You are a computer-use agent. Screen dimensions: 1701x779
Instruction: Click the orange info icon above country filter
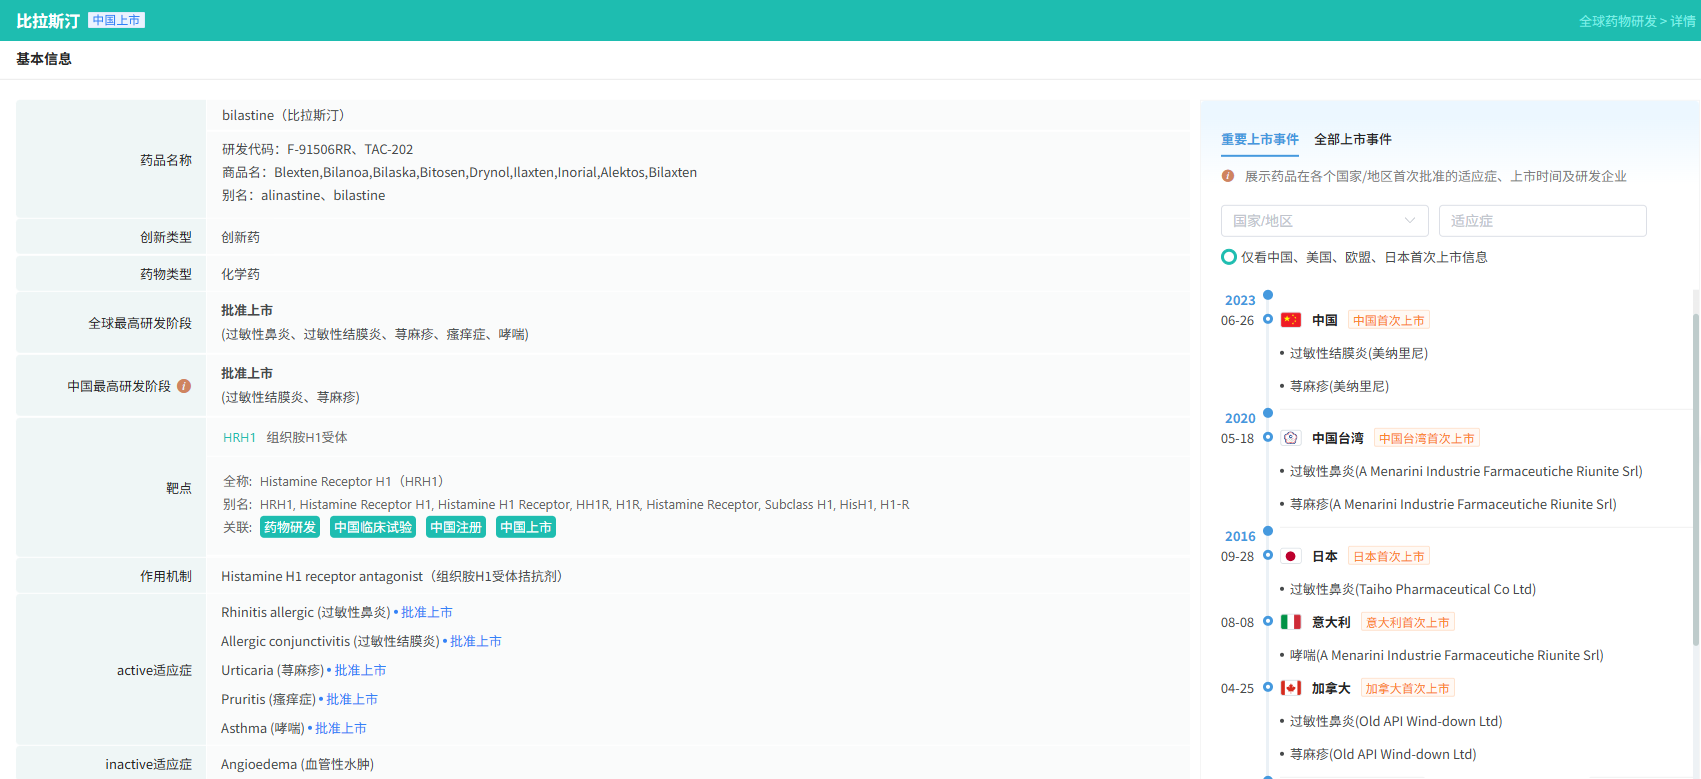pos(1227,176)
